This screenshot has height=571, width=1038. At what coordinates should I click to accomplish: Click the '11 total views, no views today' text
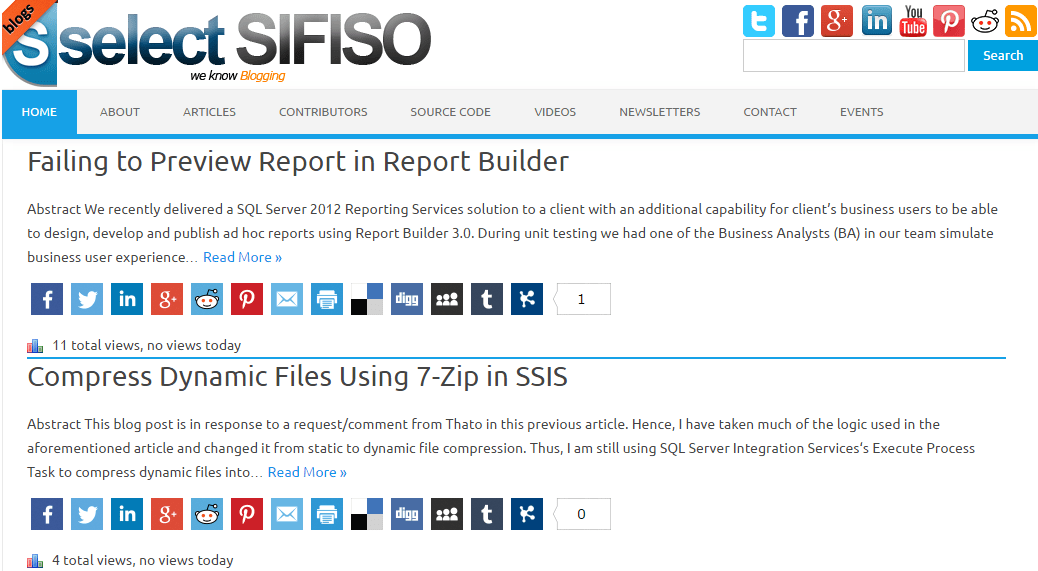click(146, 345)
